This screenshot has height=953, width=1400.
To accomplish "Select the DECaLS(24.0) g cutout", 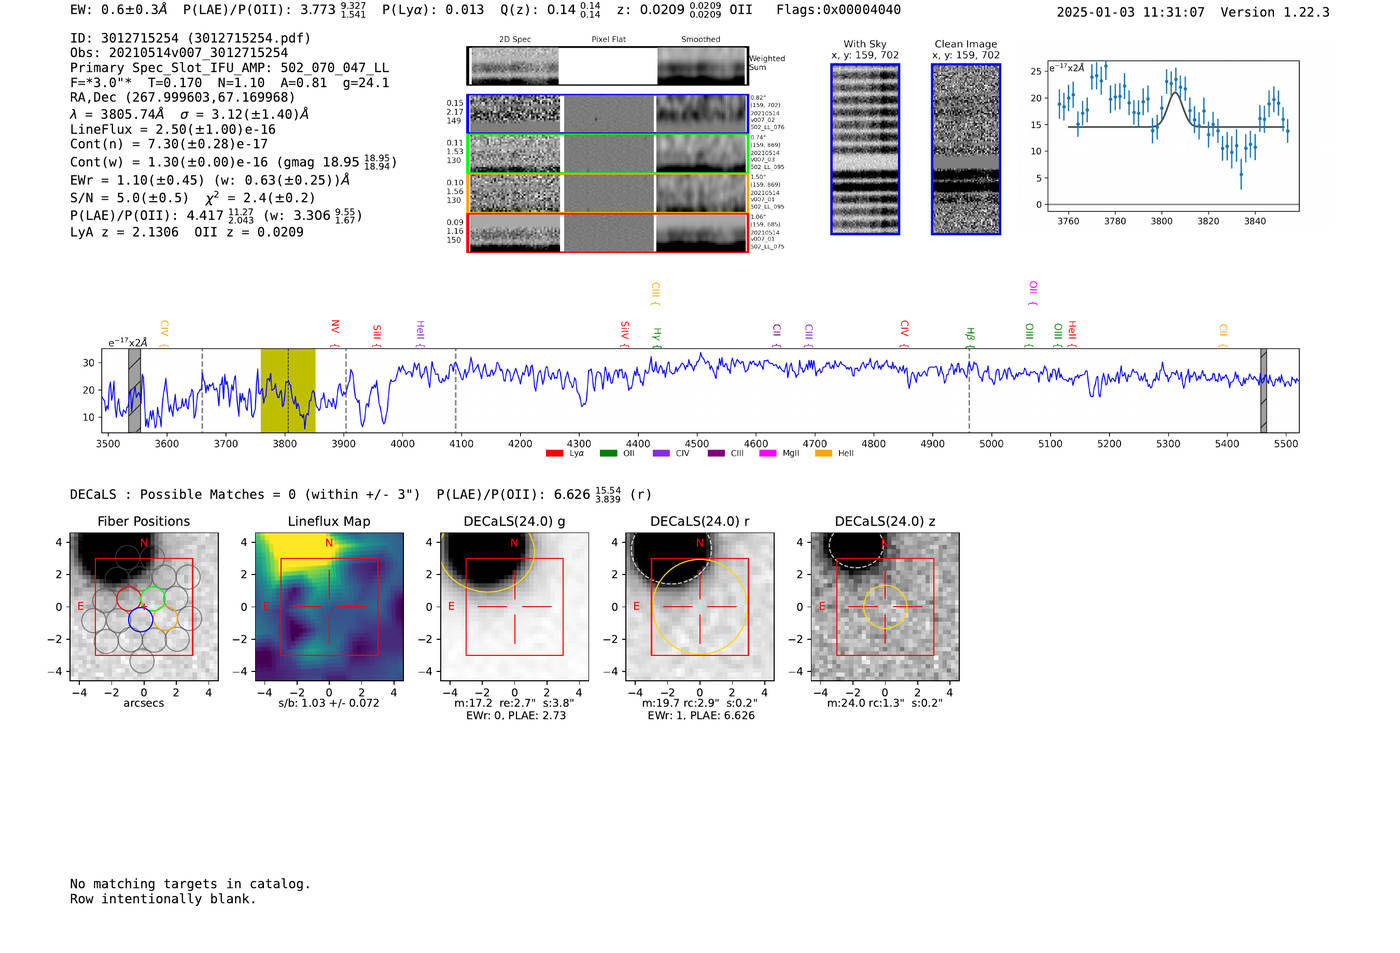I will (x=514, y=606).
